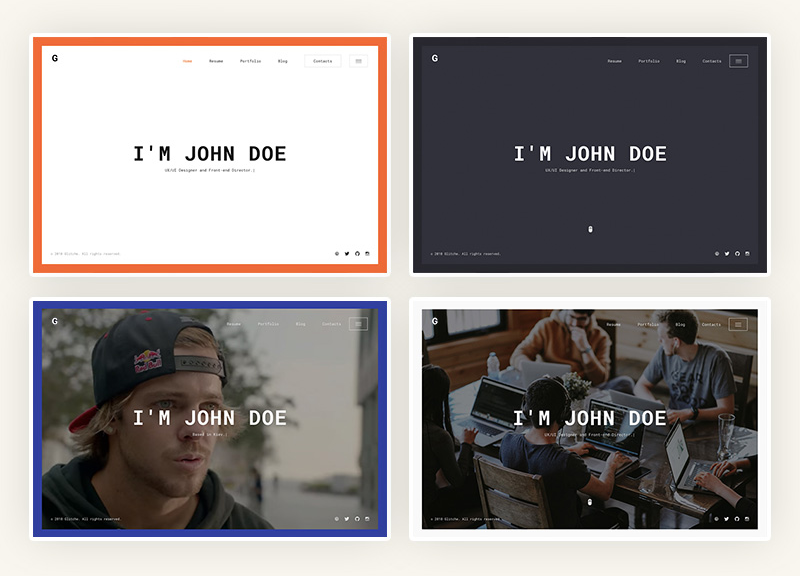Viewport: 800px width, 576px height.
Task: Click the mouse scroll icon in the dark gray preview
Action: (x=590, y=230)
